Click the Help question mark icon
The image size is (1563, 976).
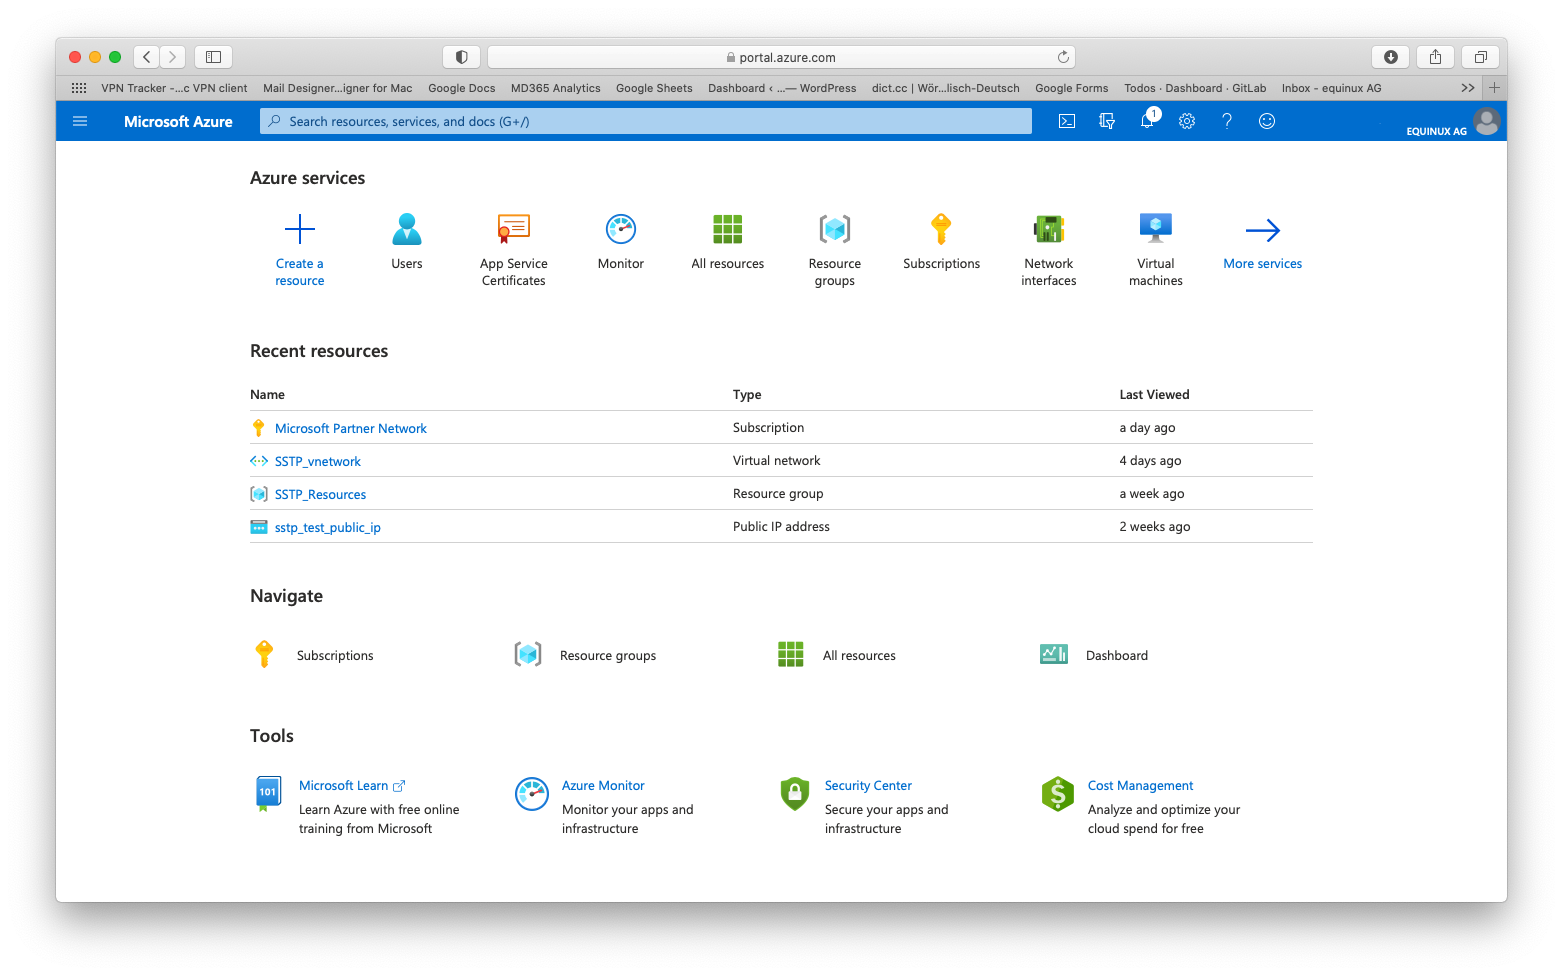[1227, 121]
